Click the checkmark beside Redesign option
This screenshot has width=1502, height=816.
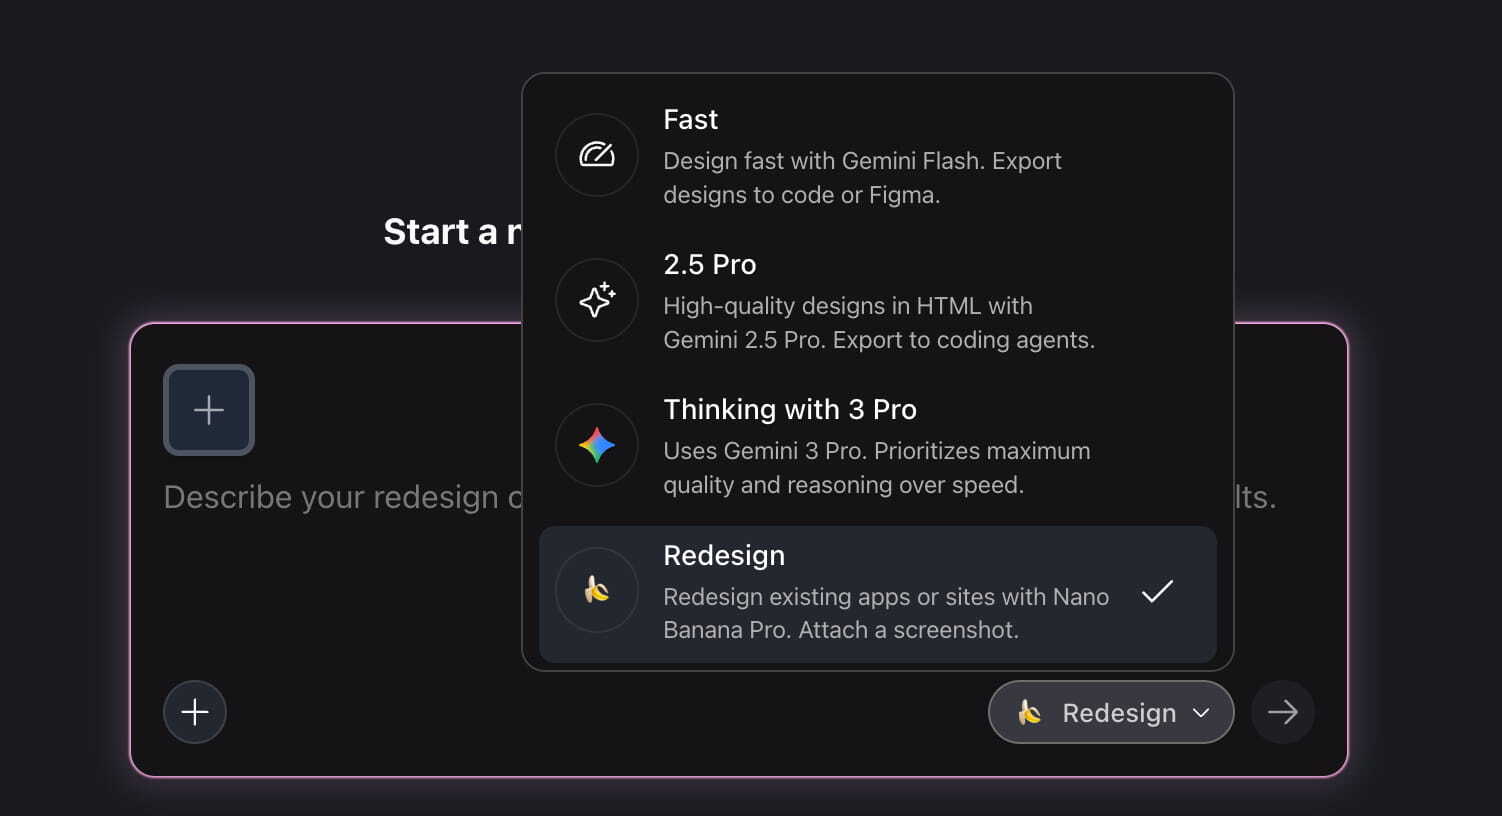(x=1157, y=592)
